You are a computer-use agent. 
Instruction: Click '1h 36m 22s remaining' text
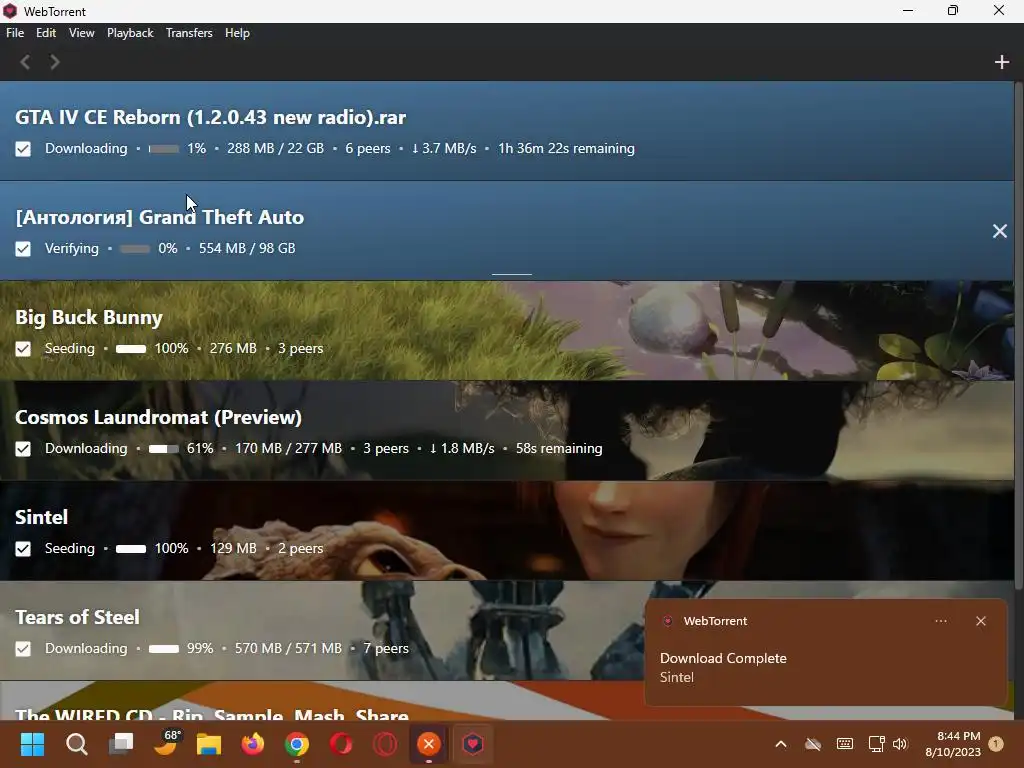tap(566, 148)
